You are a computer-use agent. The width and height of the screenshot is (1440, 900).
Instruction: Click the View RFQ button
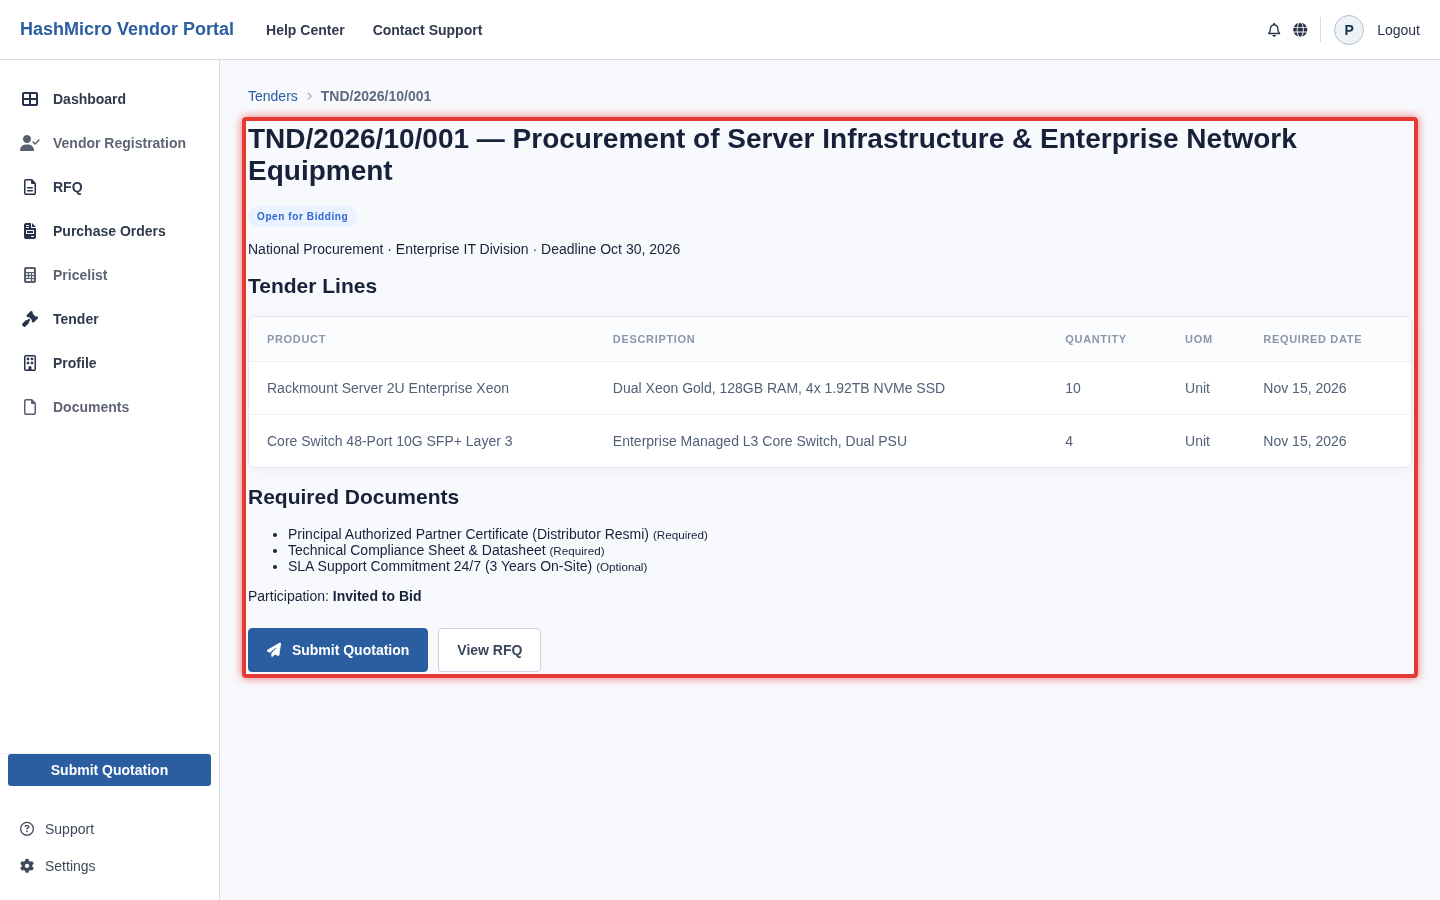click(489, 650)
